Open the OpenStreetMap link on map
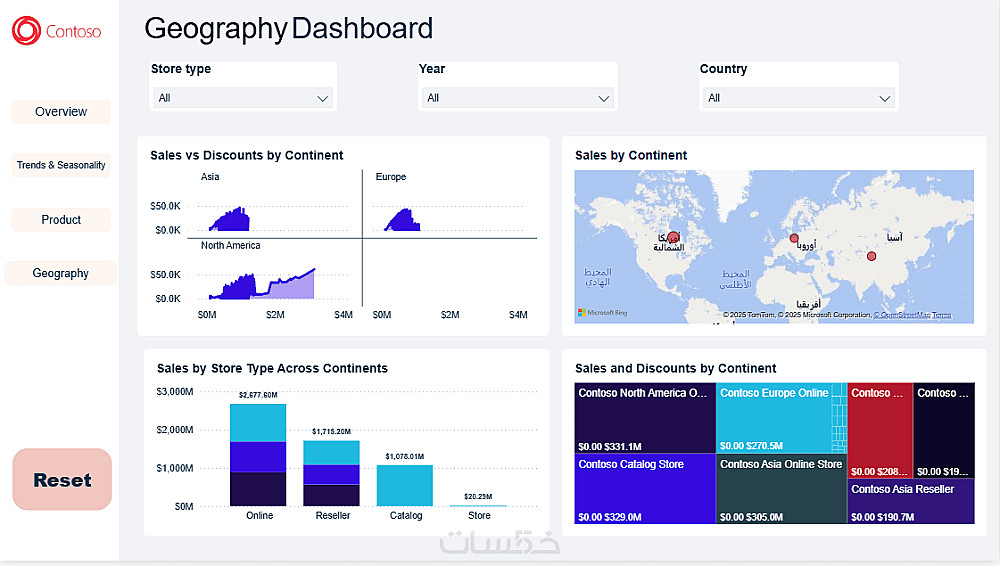Image resolution: width=1000 pixels, height=566 pixels. [901, 315]
